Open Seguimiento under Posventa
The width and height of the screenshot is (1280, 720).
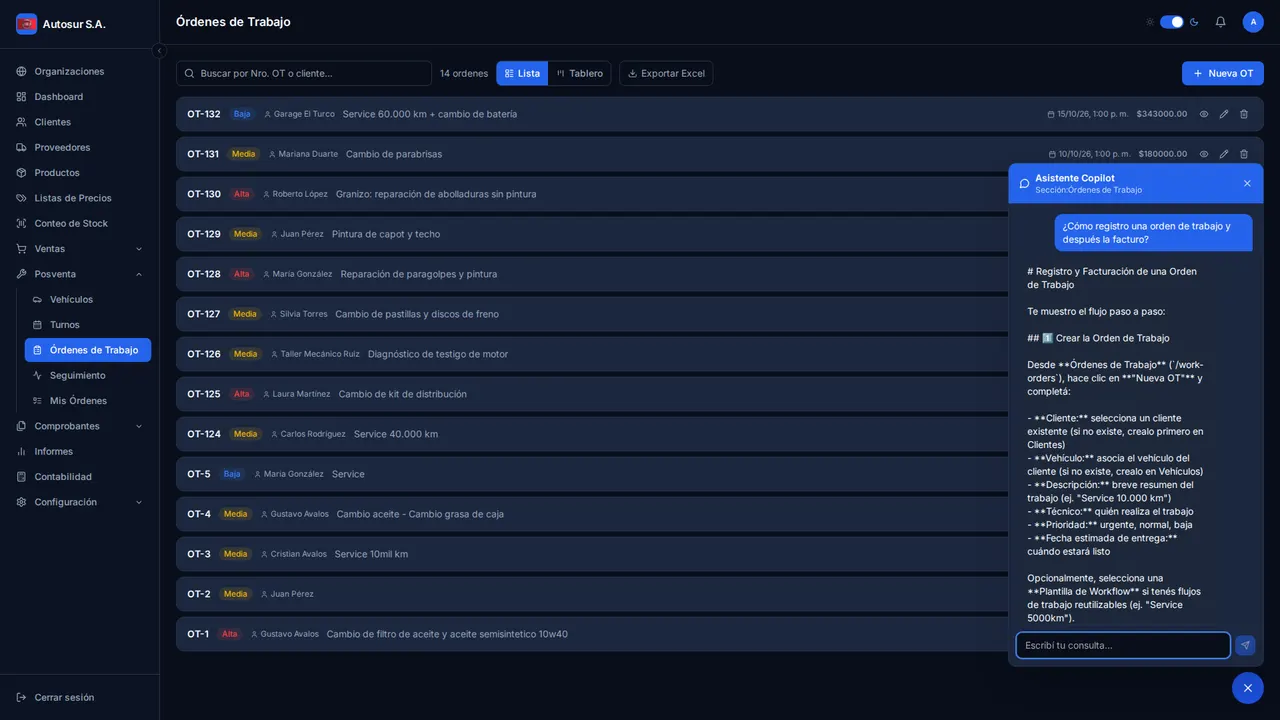(88, 376)
